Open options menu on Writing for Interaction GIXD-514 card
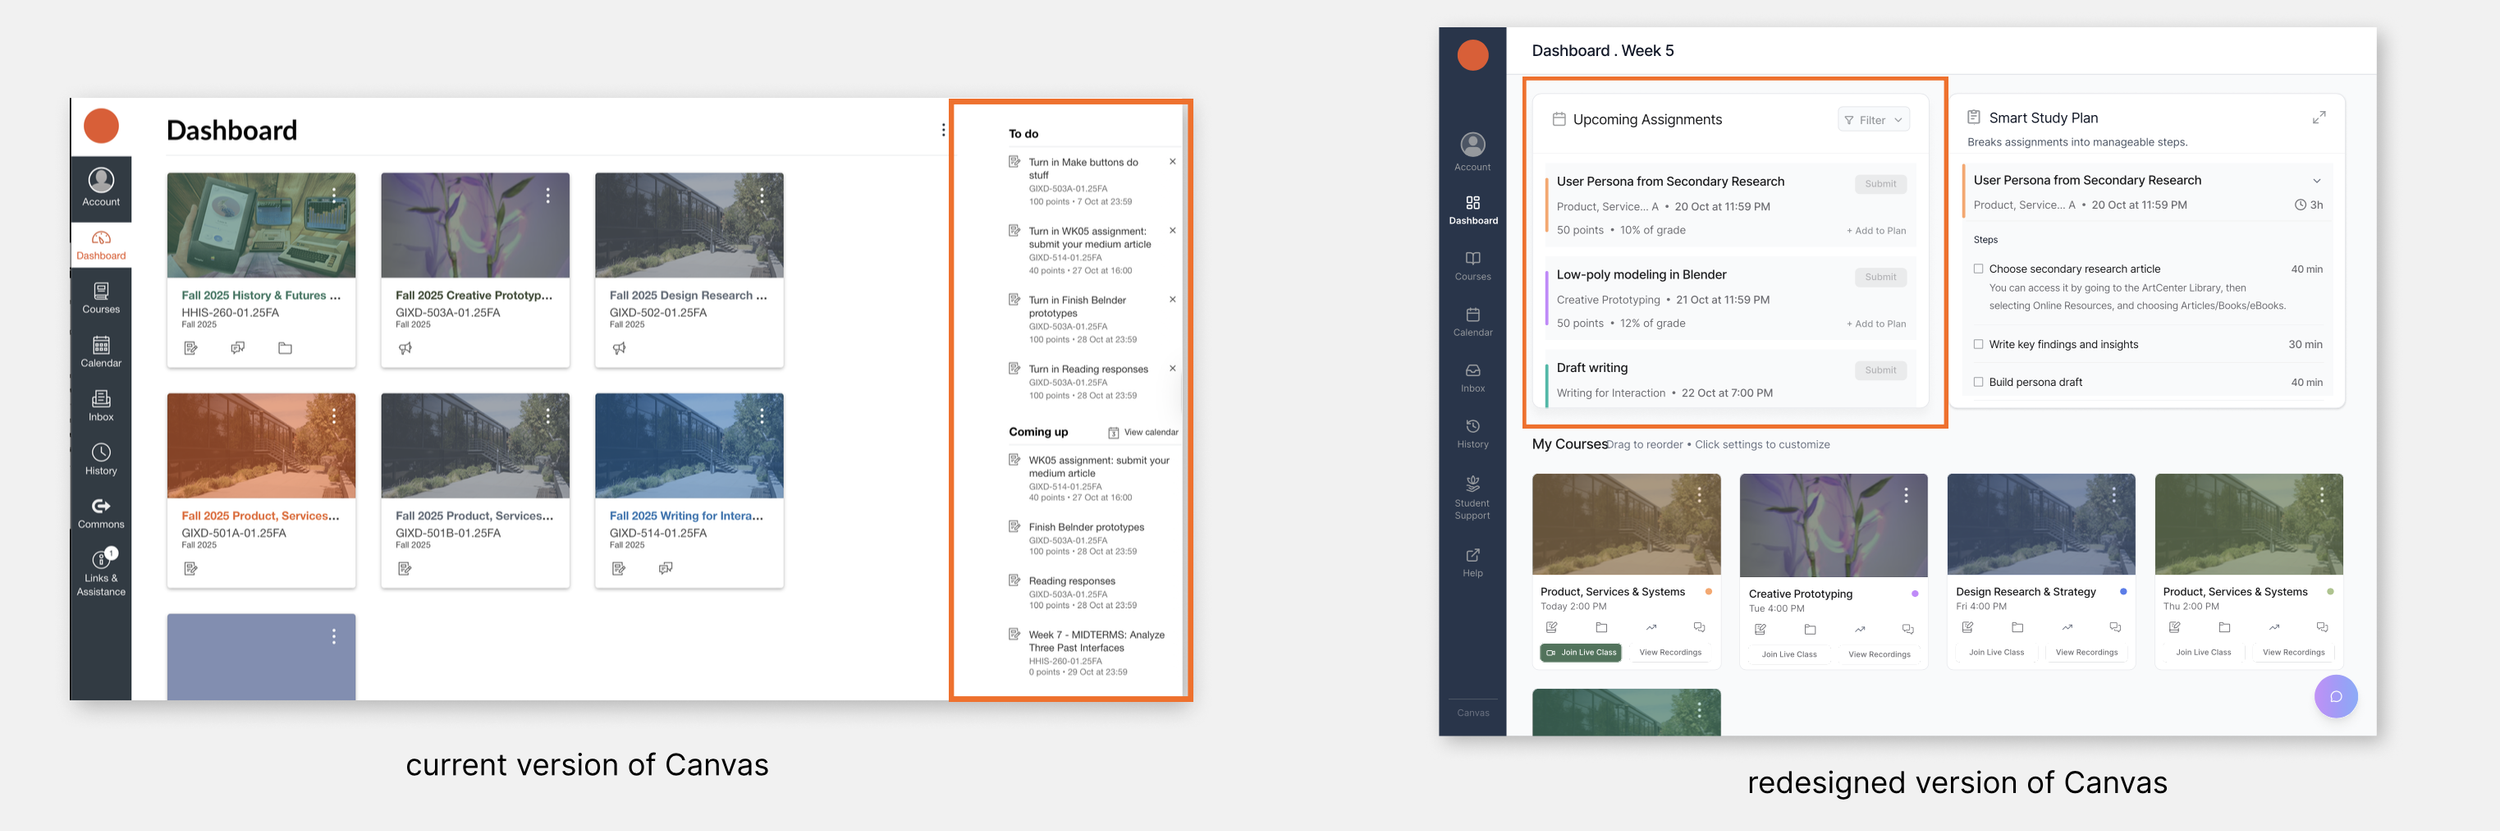 click(x=762, y=416)
